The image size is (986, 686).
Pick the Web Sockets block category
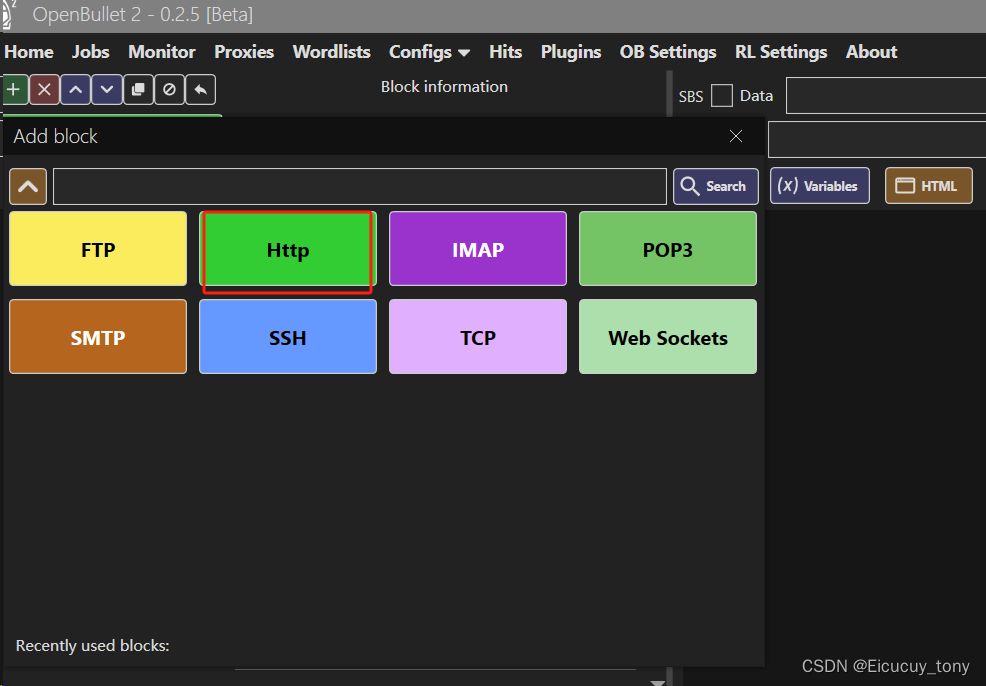[x=668, y=337]
